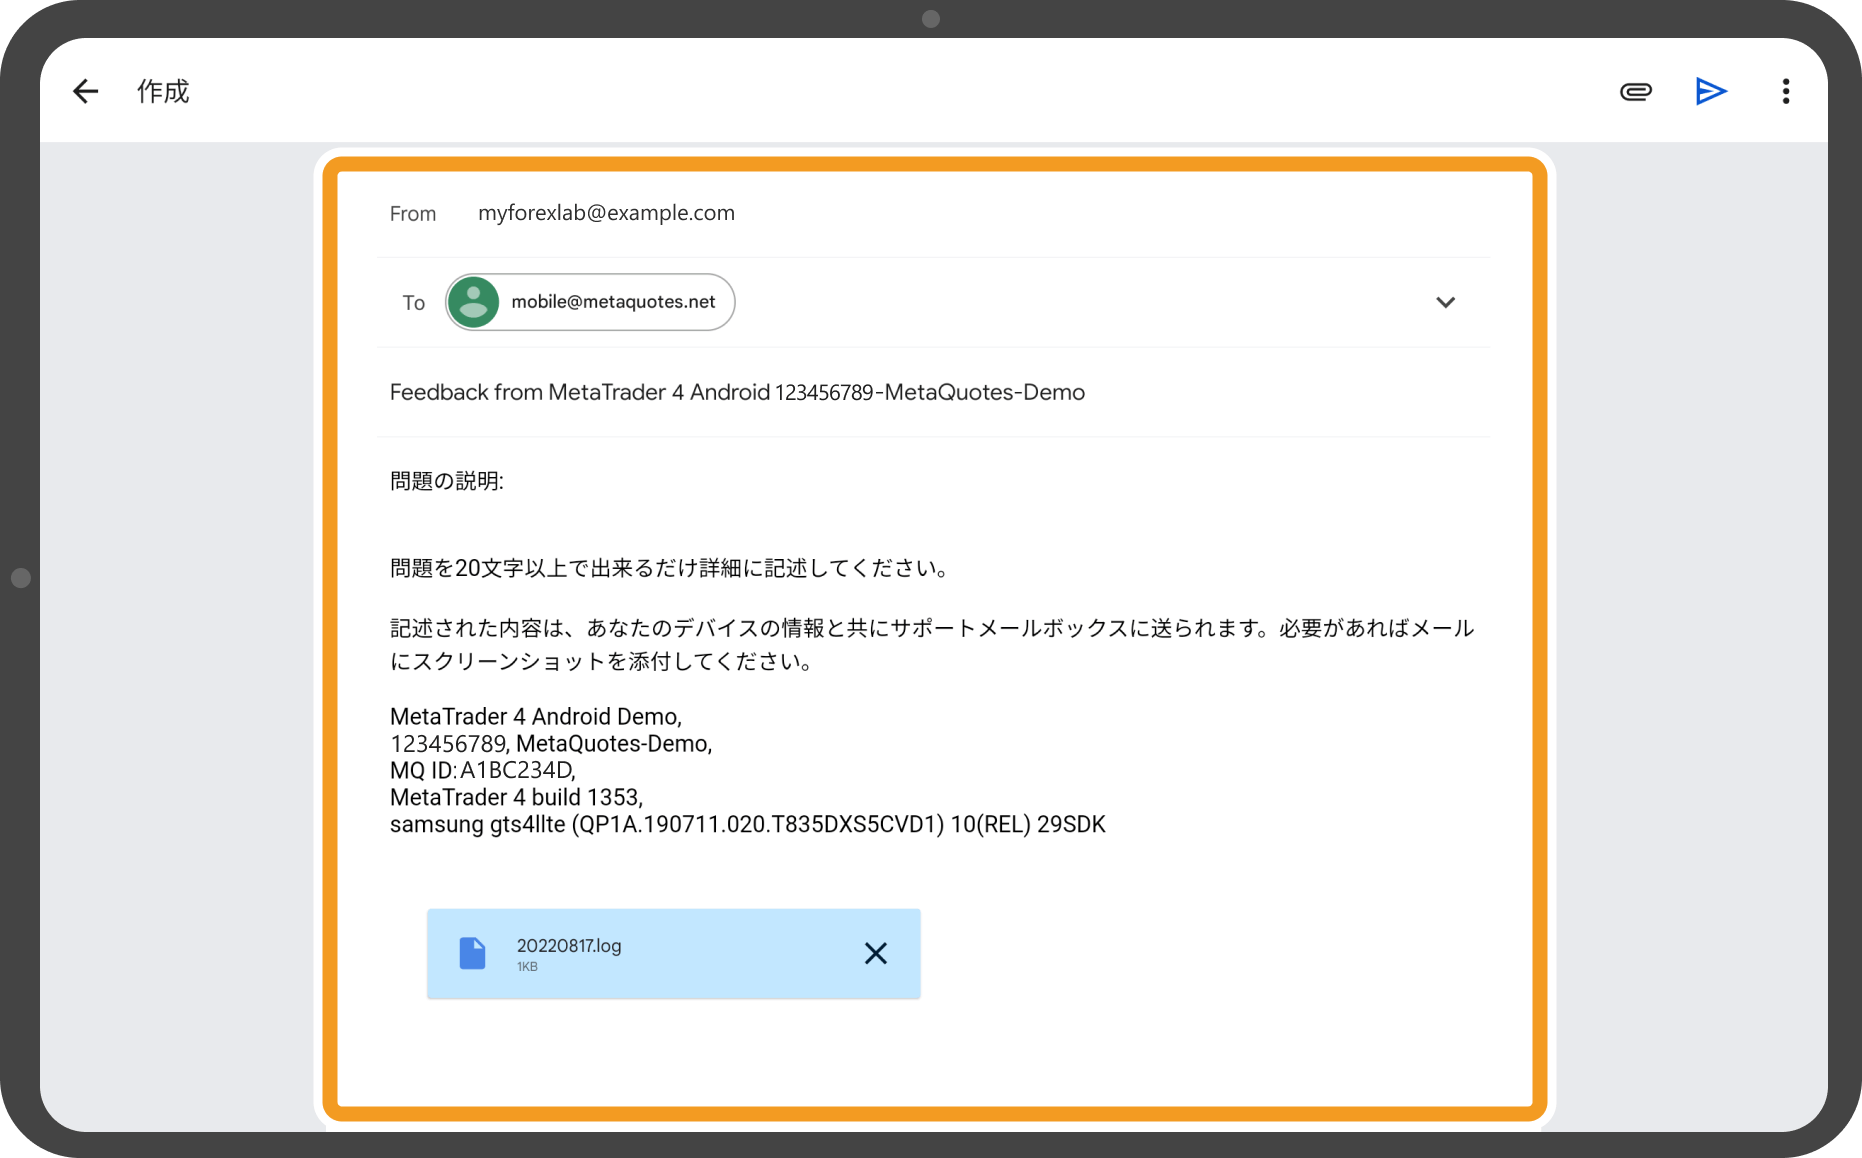Image resolution: width=1862 pixels, height=1158 pixels.
Task: Click the From address myforexlab@example.com
Action: tap(606, 213)
